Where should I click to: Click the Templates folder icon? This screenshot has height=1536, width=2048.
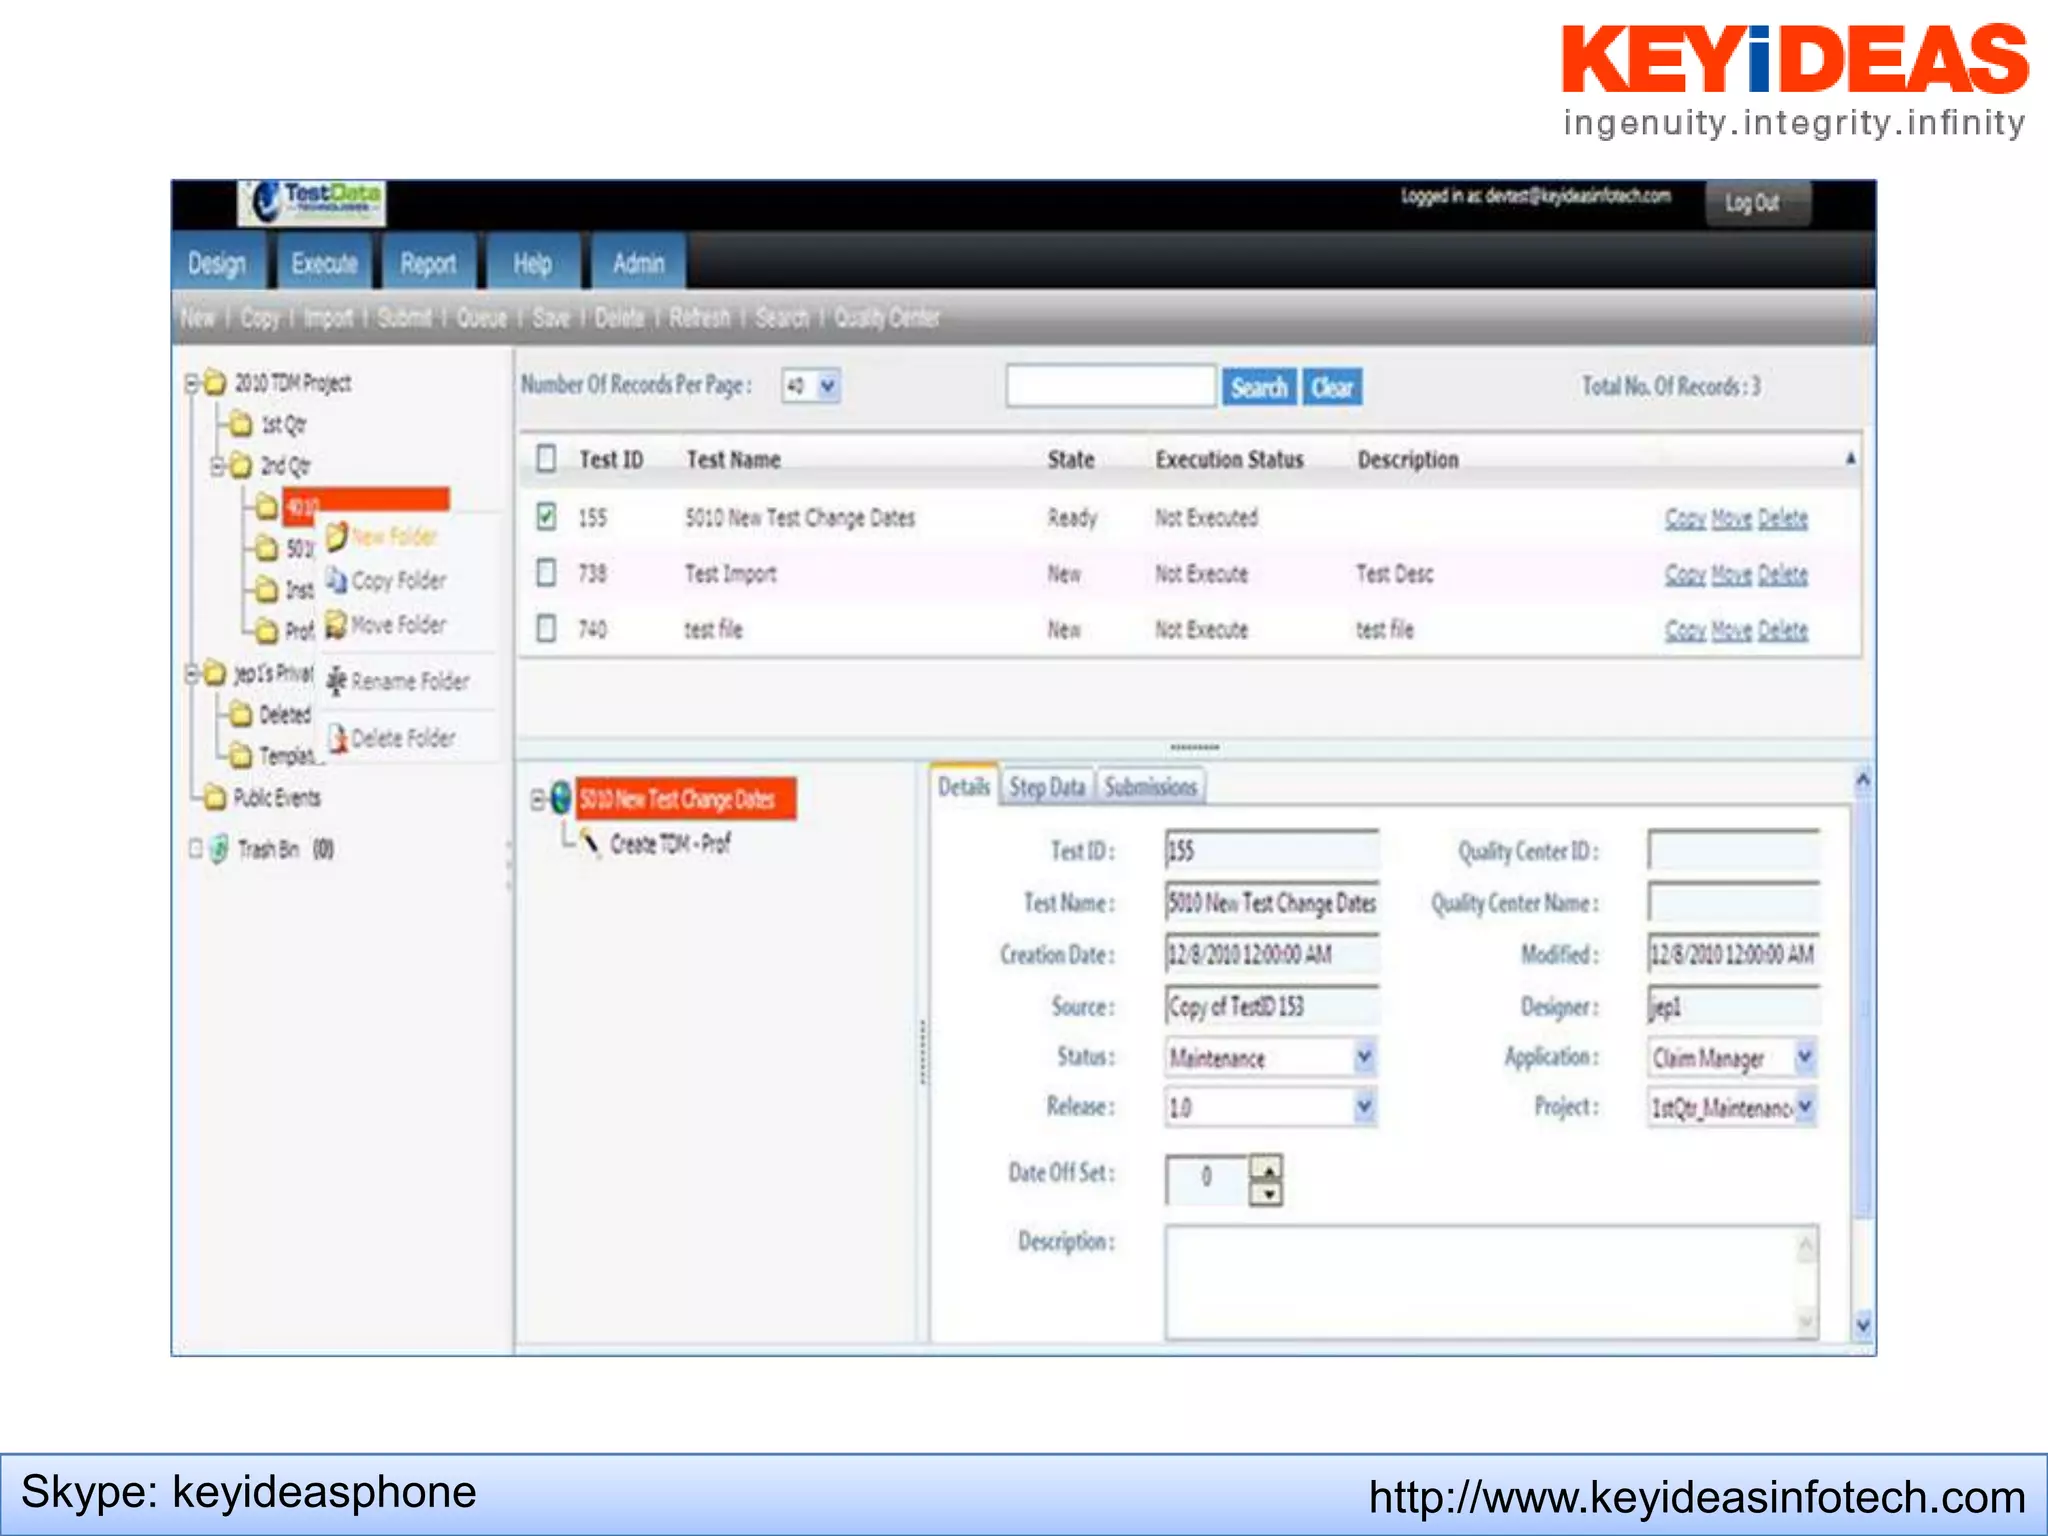click(240, 755)
